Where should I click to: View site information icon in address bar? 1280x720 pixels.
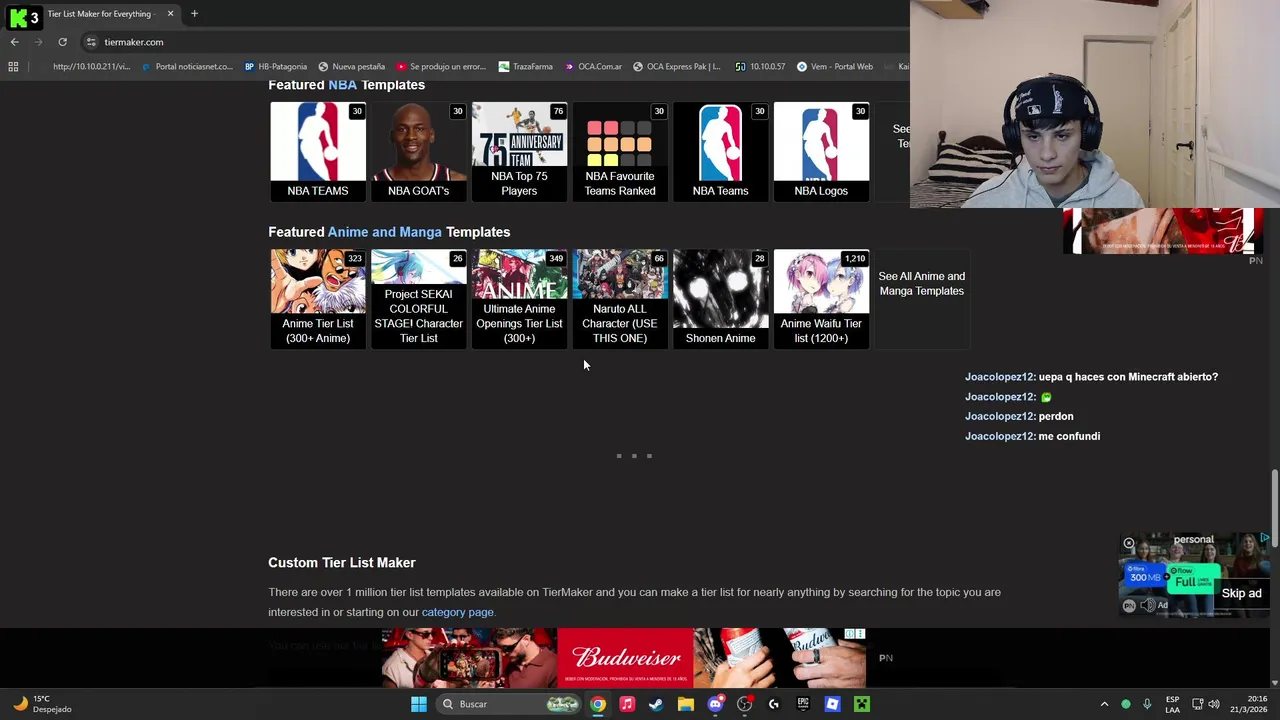pyautogui.click(x=91, y=42)
